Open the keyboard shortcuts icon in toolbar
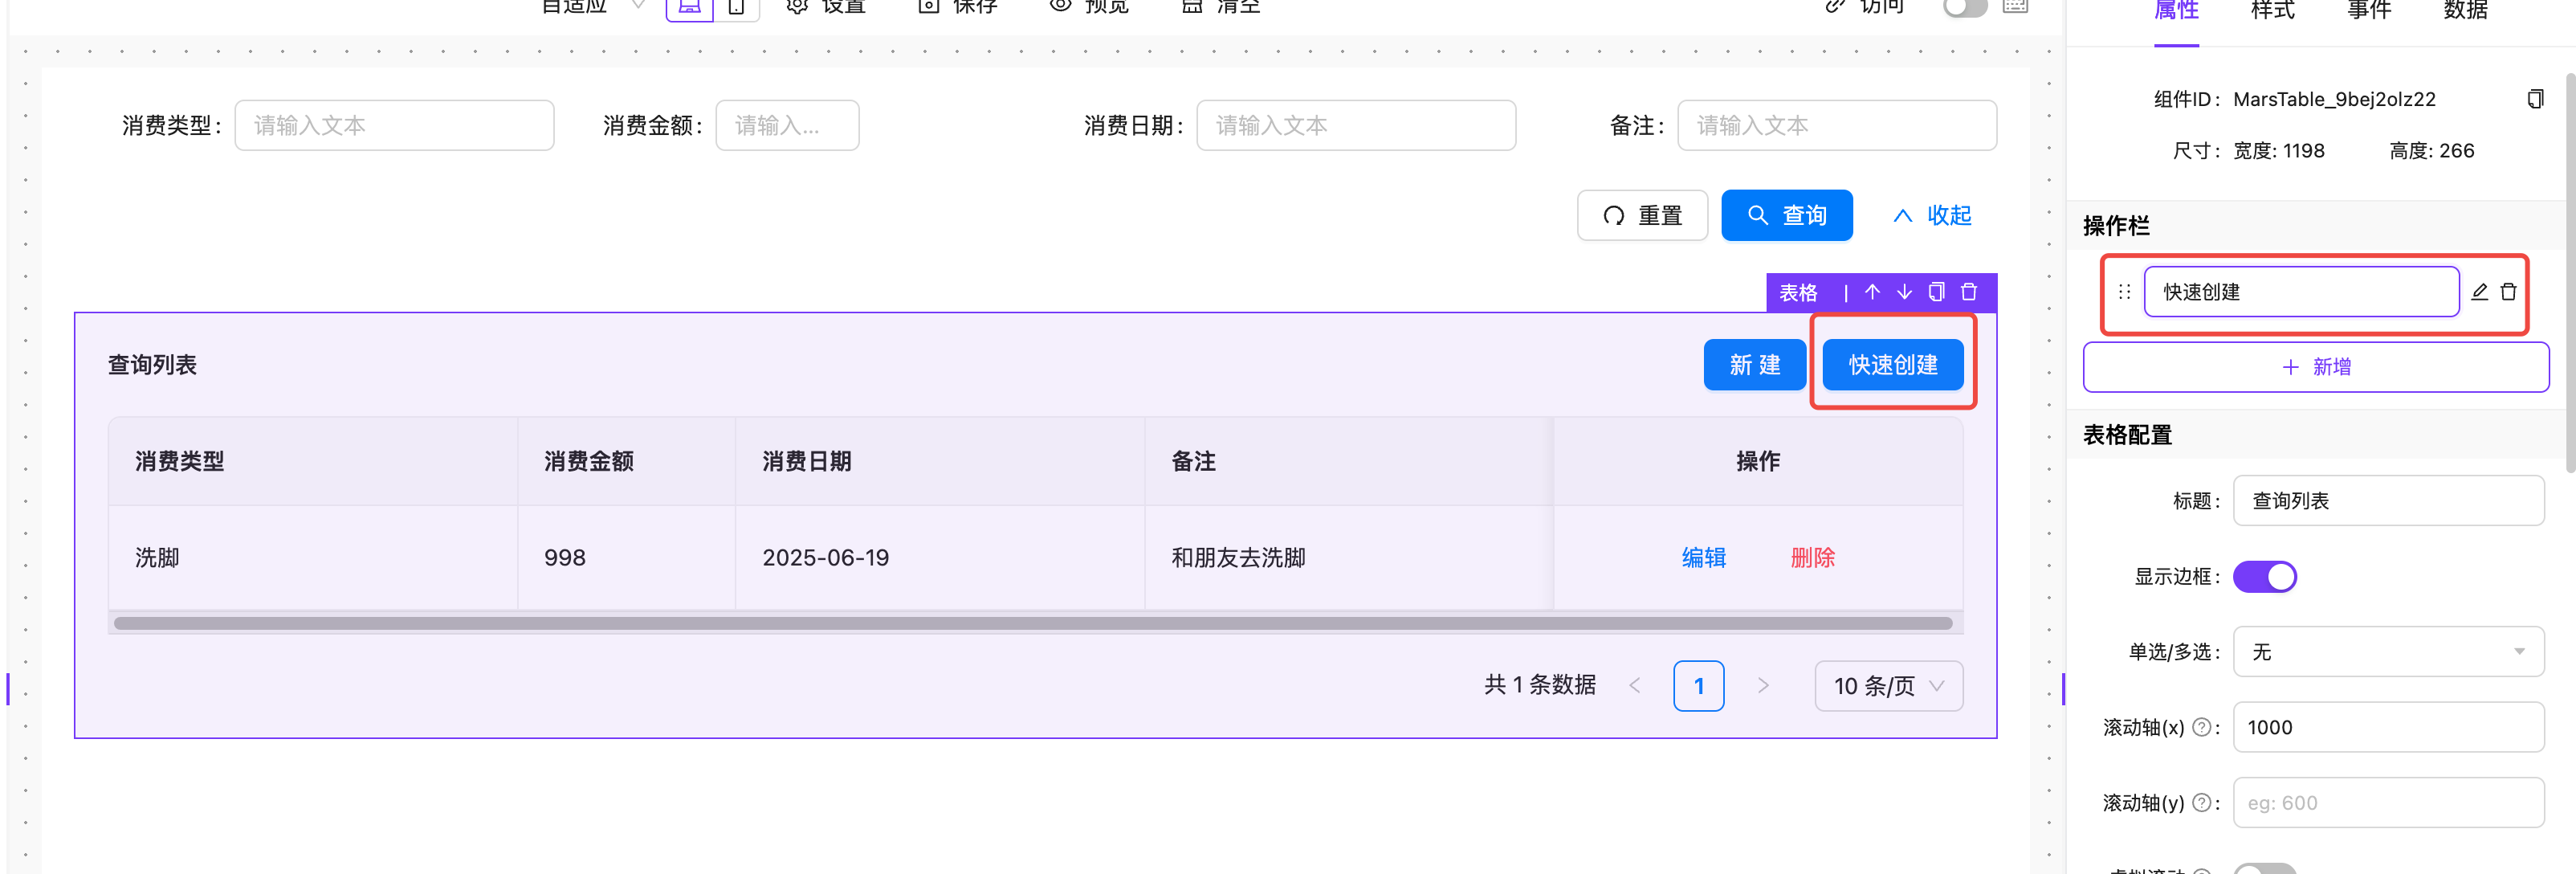 point(2015,6)
